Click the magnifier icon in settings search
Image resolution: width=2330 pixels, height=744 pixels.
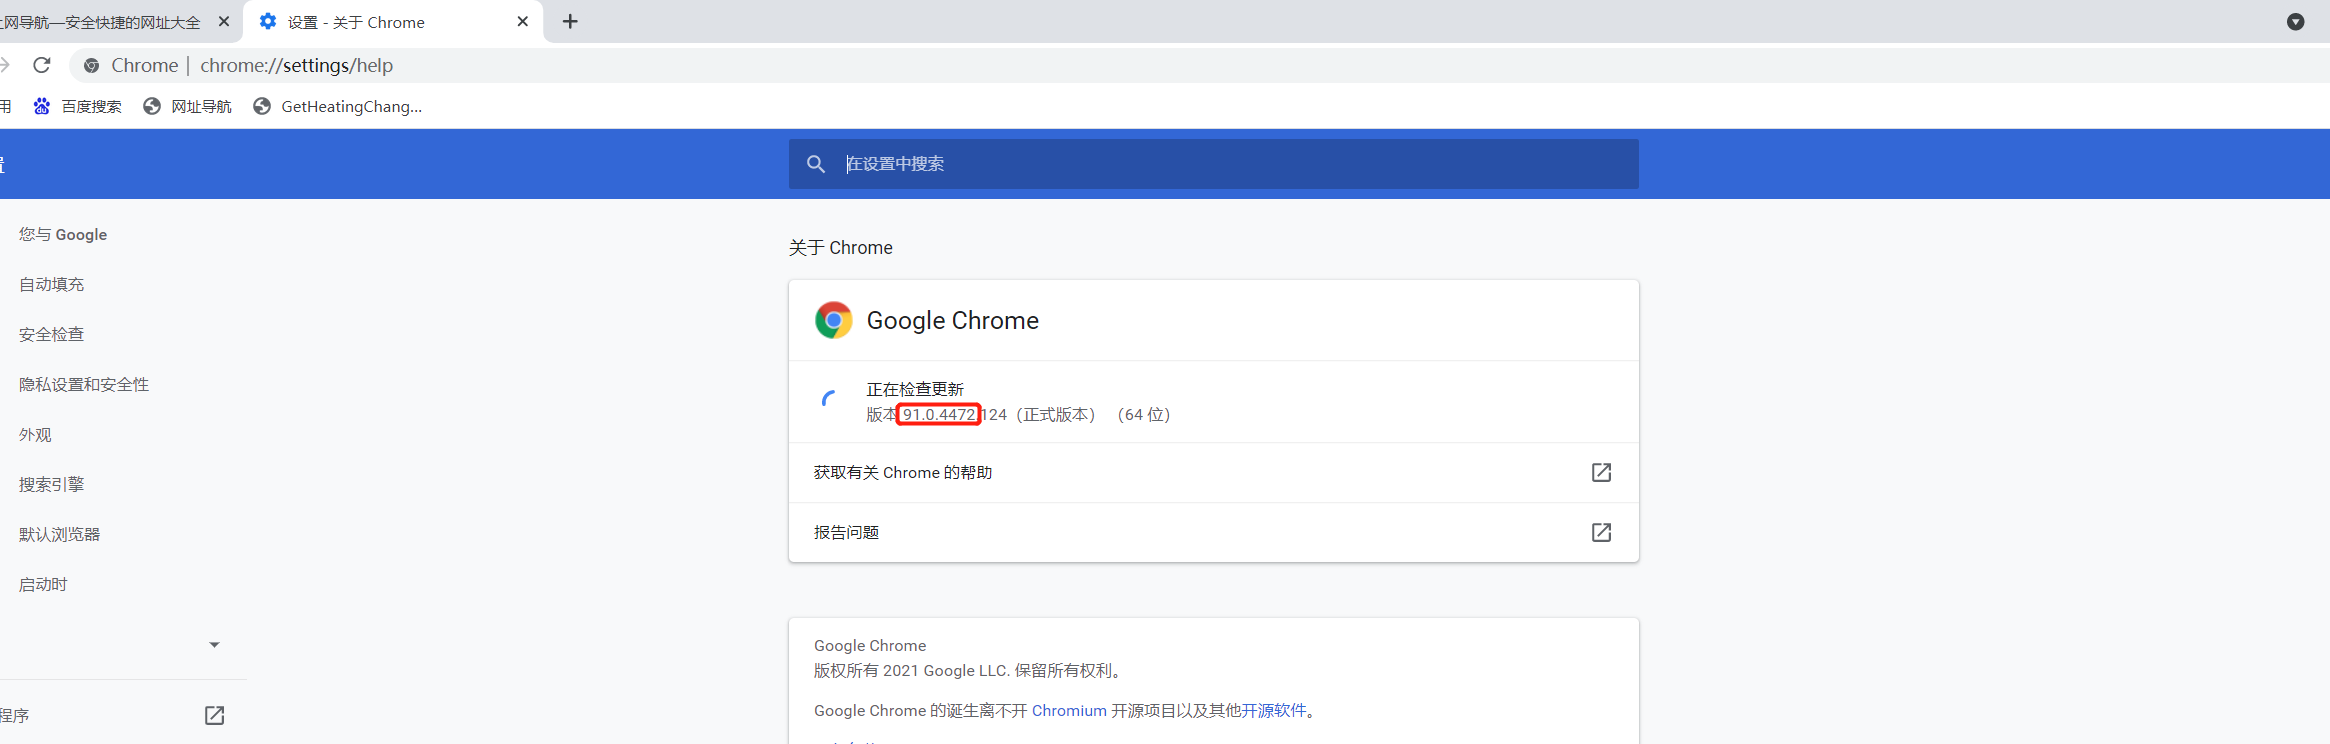pos(816,164)
